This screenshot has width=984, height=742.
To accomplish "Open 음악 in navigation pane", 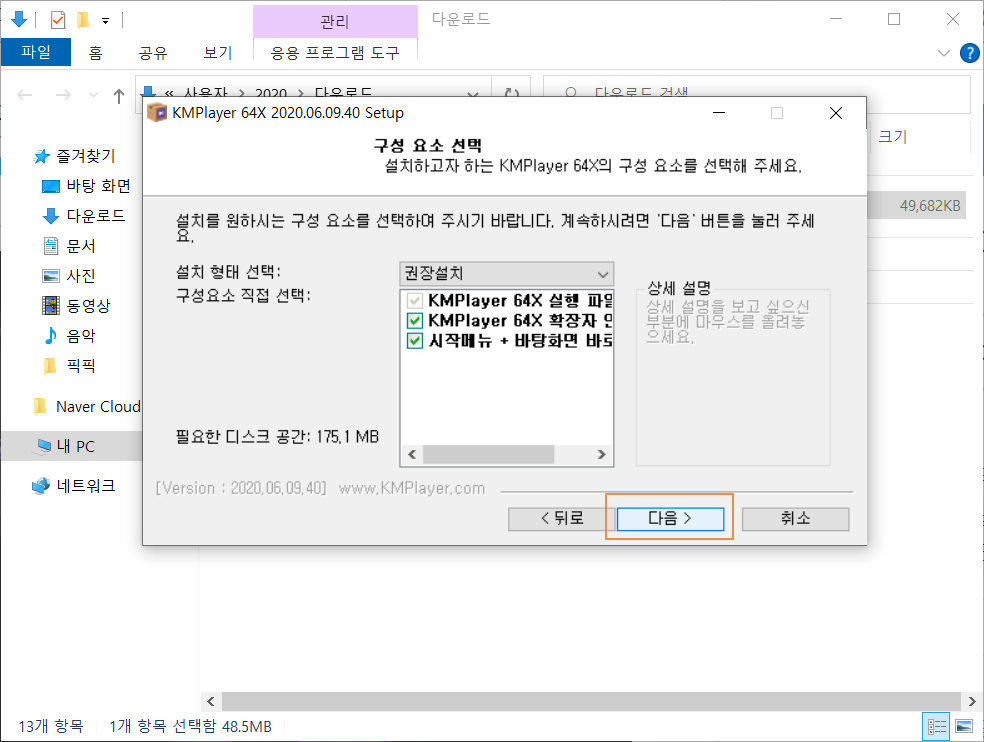I will tap(81, 336).
